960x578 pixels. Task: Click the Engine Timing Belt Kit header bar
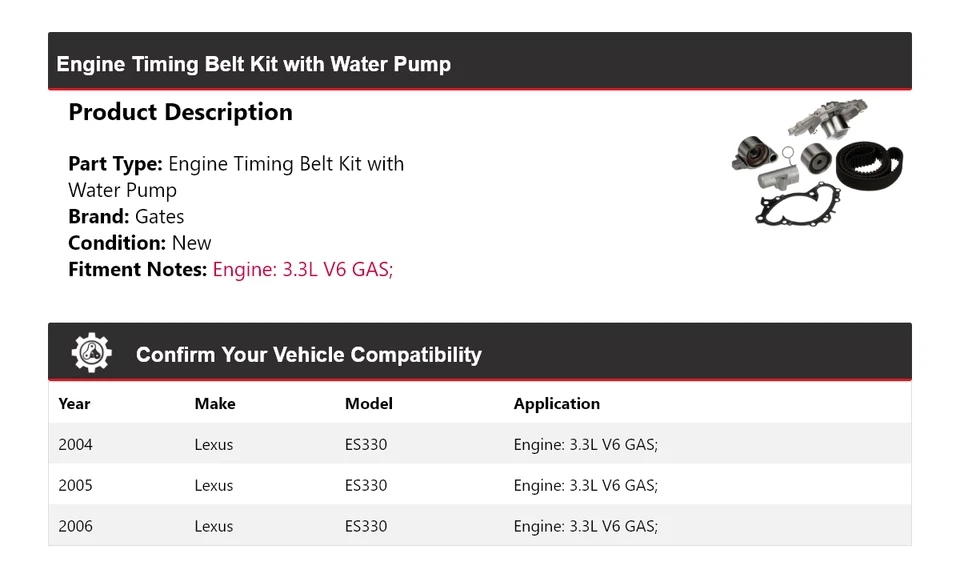[x=253, y=64]
